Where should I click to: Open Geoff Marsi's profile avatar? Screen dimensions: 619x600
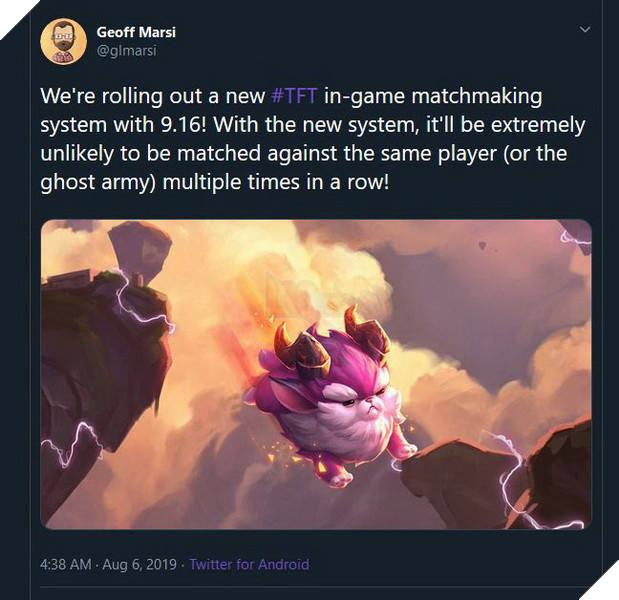pyautogui.click(x=64, y=41)
